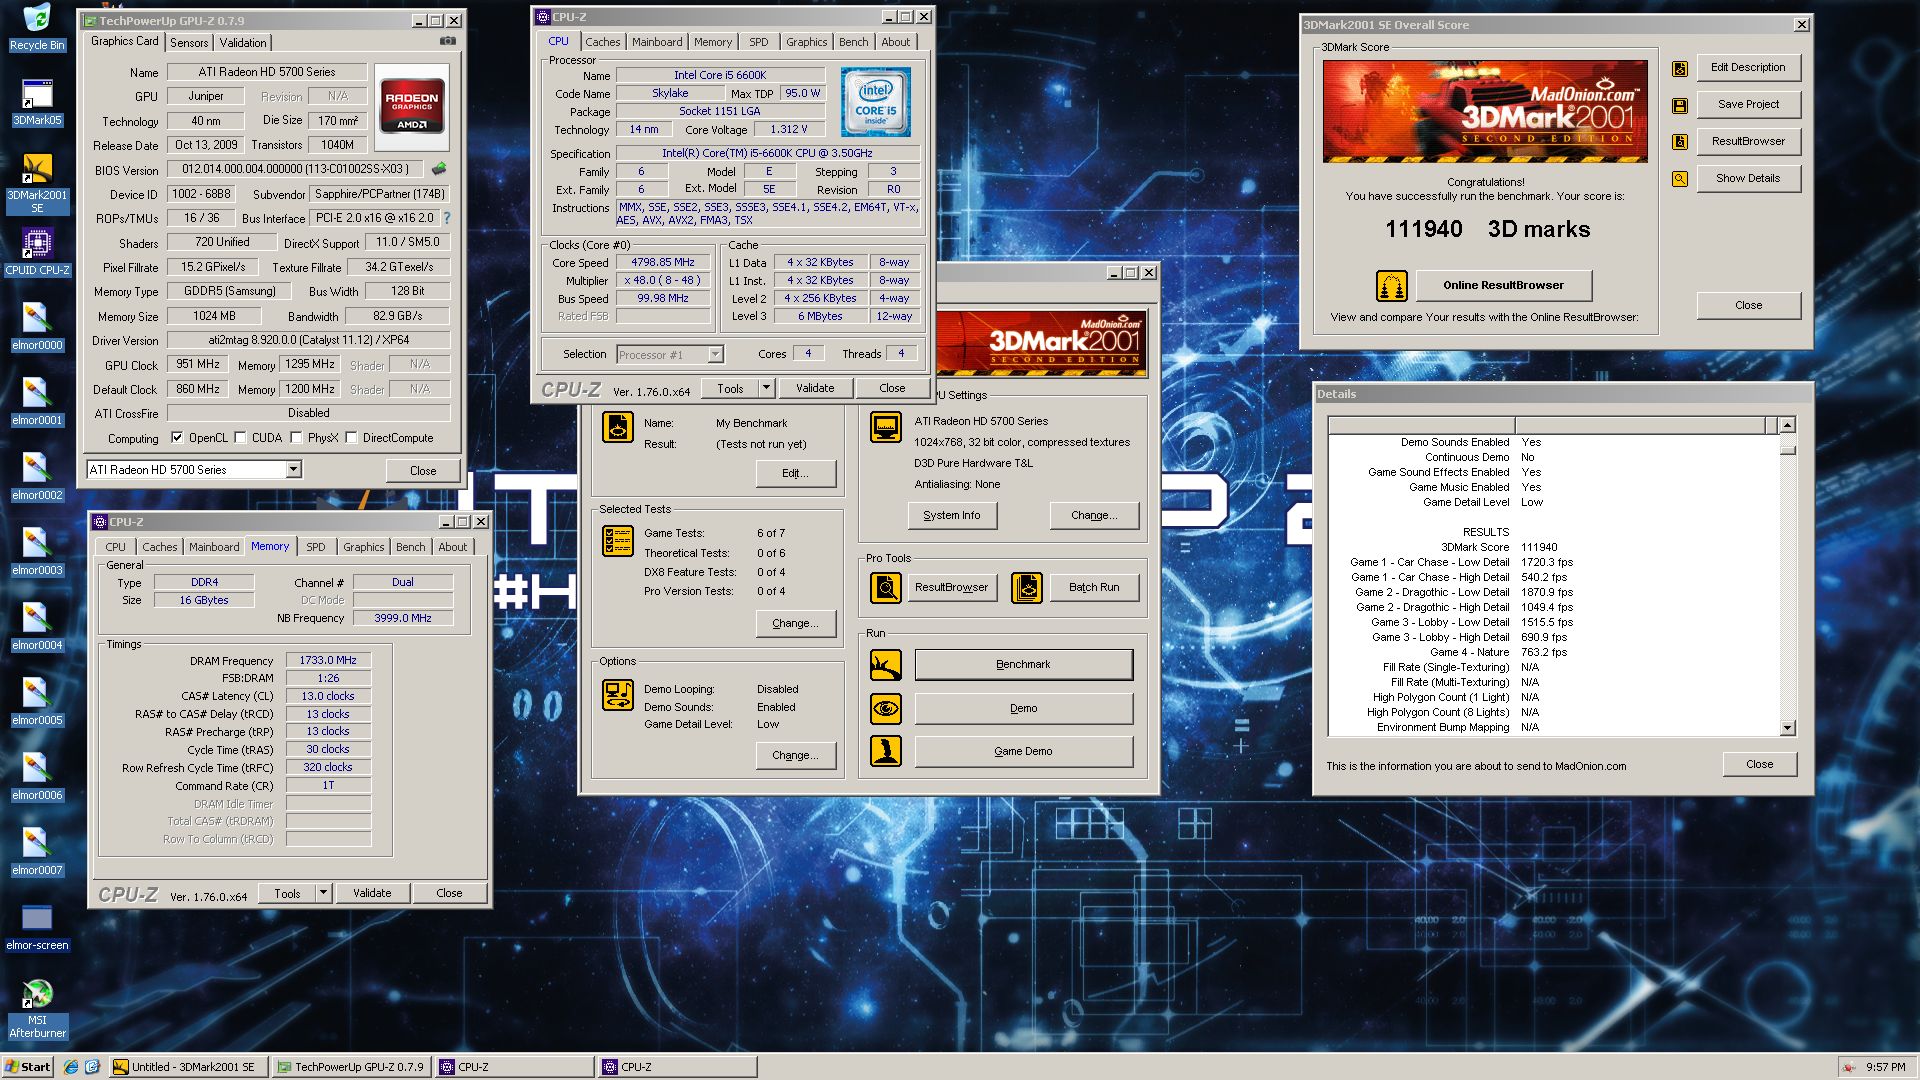Click Close button in Details window
This screenshot has width=1920, height=1080.
[1760, 765]
